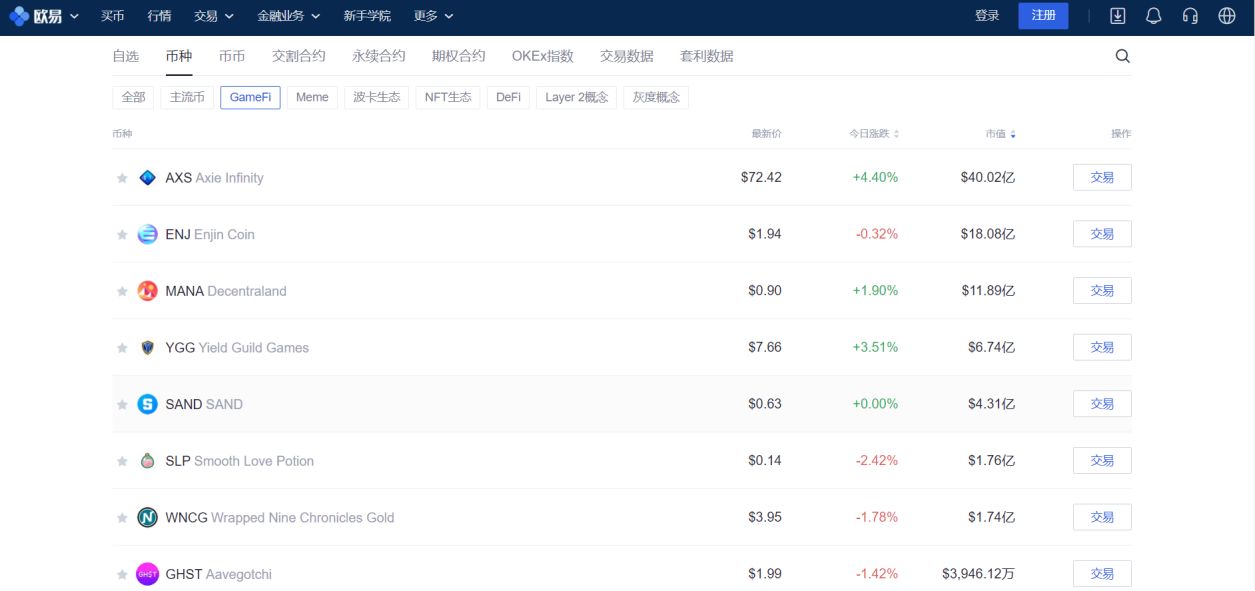Toggle favorite star for SLP
Screen dimensions: 1255x591
[x=122, y=461]
